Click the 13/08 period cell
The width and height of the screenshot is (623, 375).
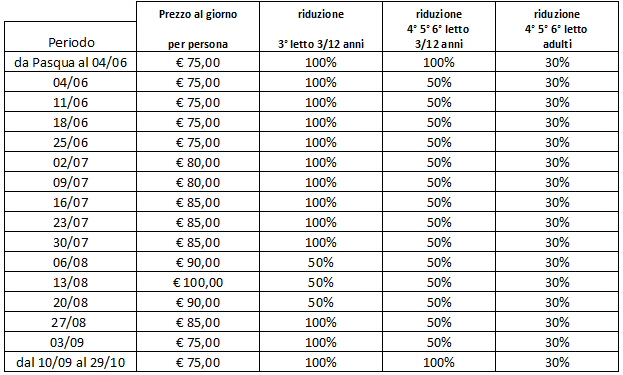[70, 282]
